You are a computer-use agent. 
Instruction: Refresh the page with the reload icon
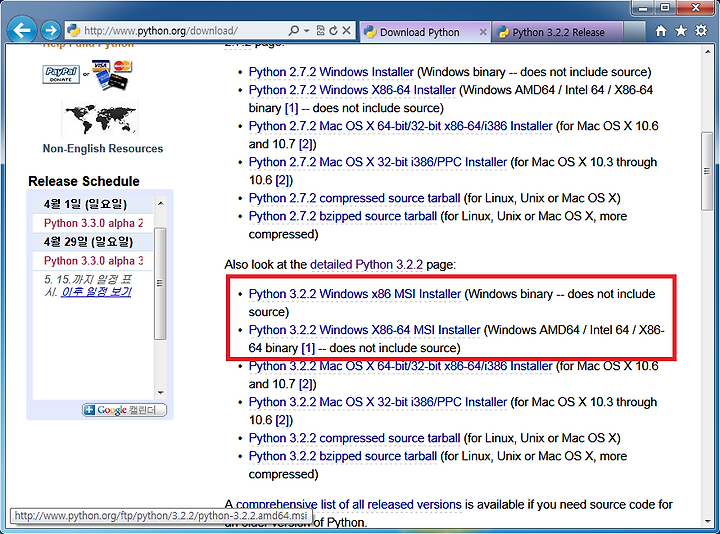[x=333, y=31]
